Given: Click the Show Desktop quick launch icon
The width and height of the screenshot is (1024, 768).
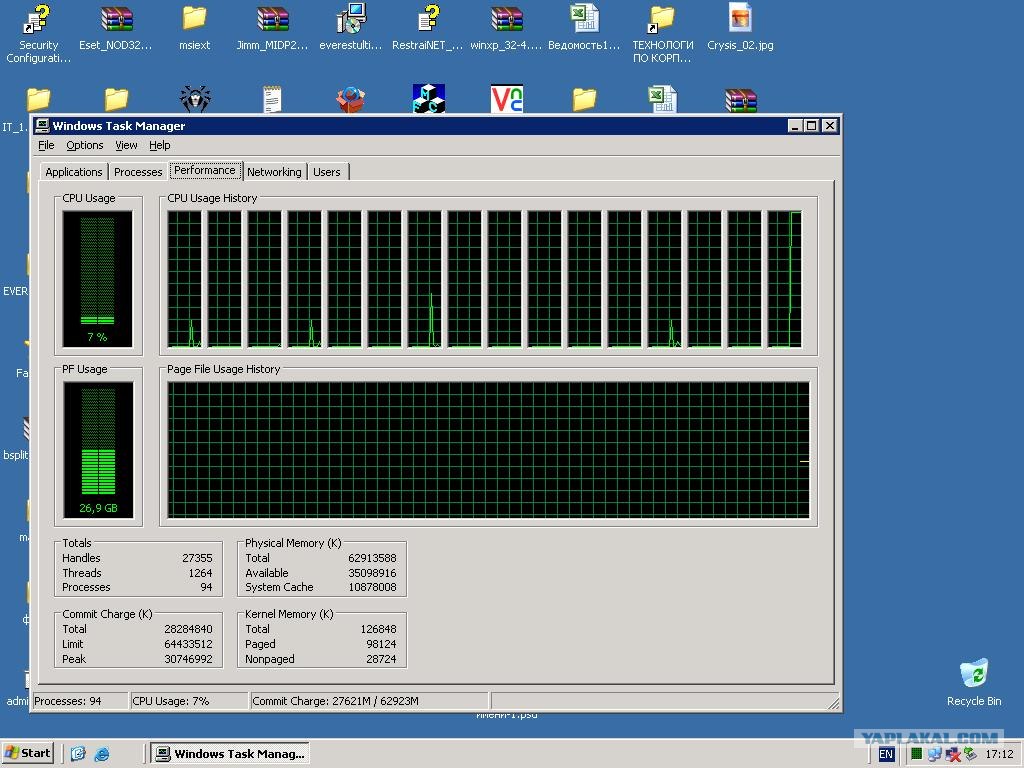Looking at the screenshot, I should coord(78,754).
